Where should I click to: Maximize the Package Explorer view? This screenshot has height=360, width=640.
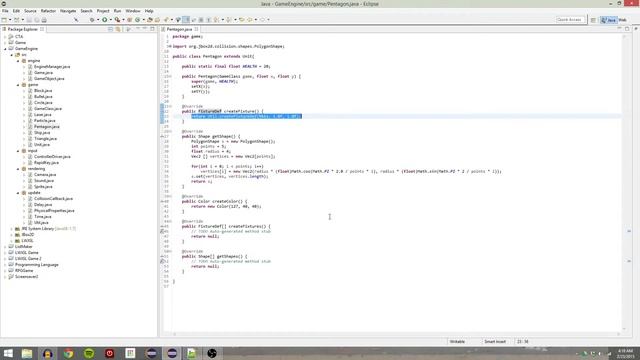(152, 29)
